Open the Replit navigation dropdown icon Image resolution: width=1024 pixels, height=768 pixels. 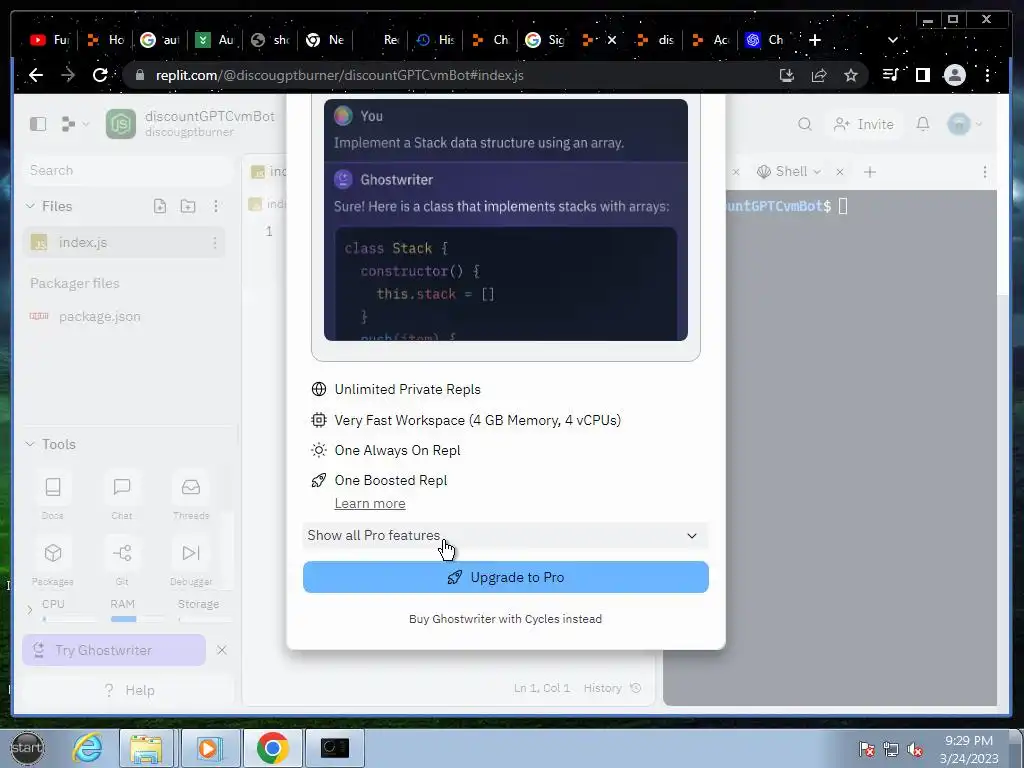point(74,124)
